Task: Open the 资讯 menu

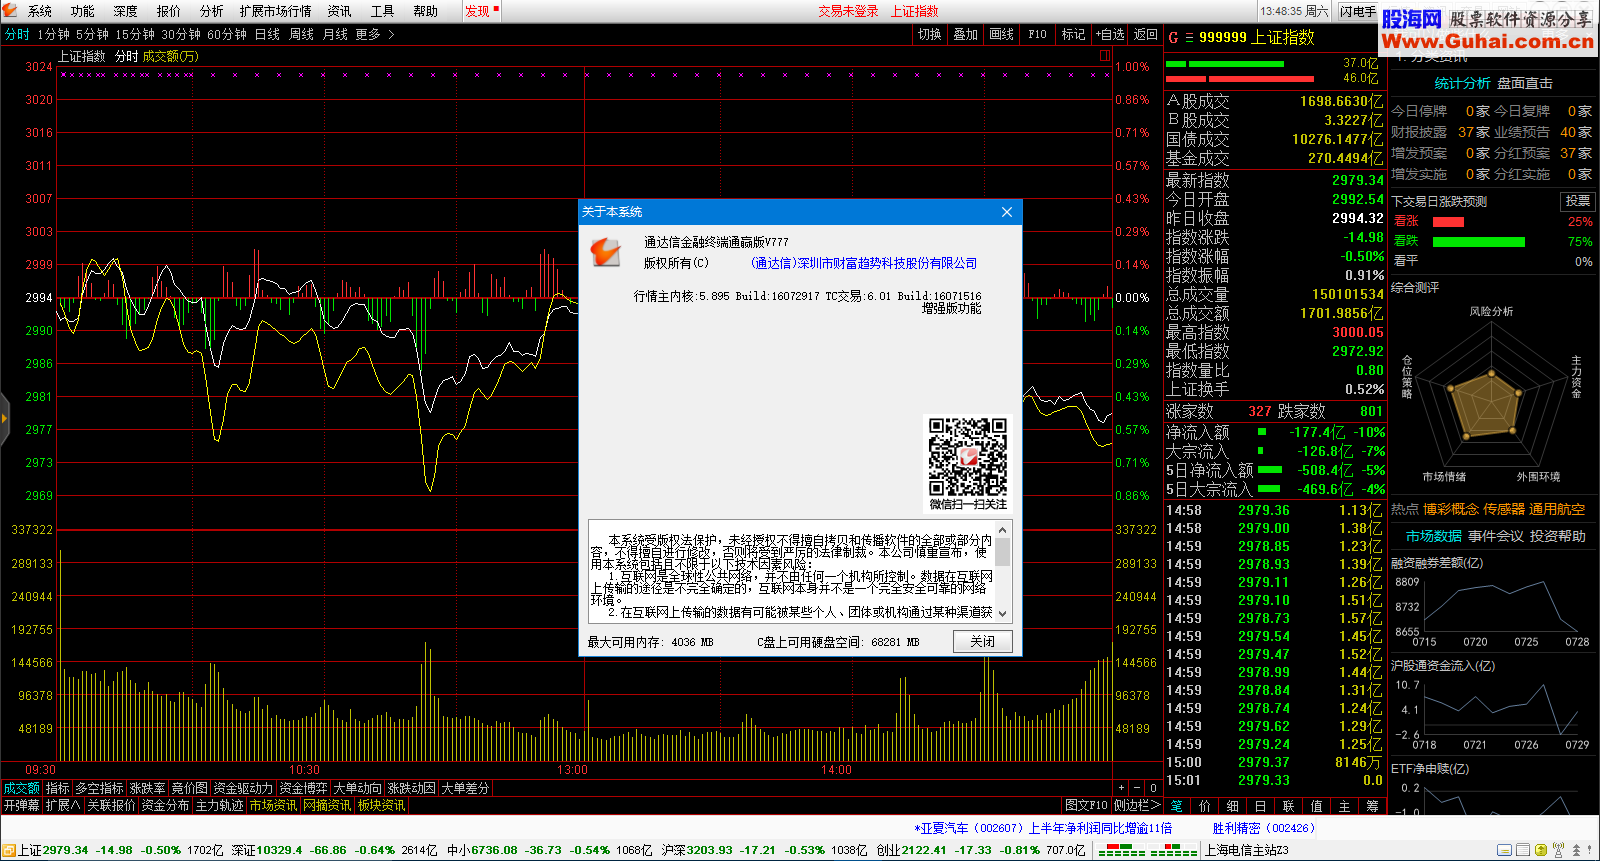Action: pos(340,11)
